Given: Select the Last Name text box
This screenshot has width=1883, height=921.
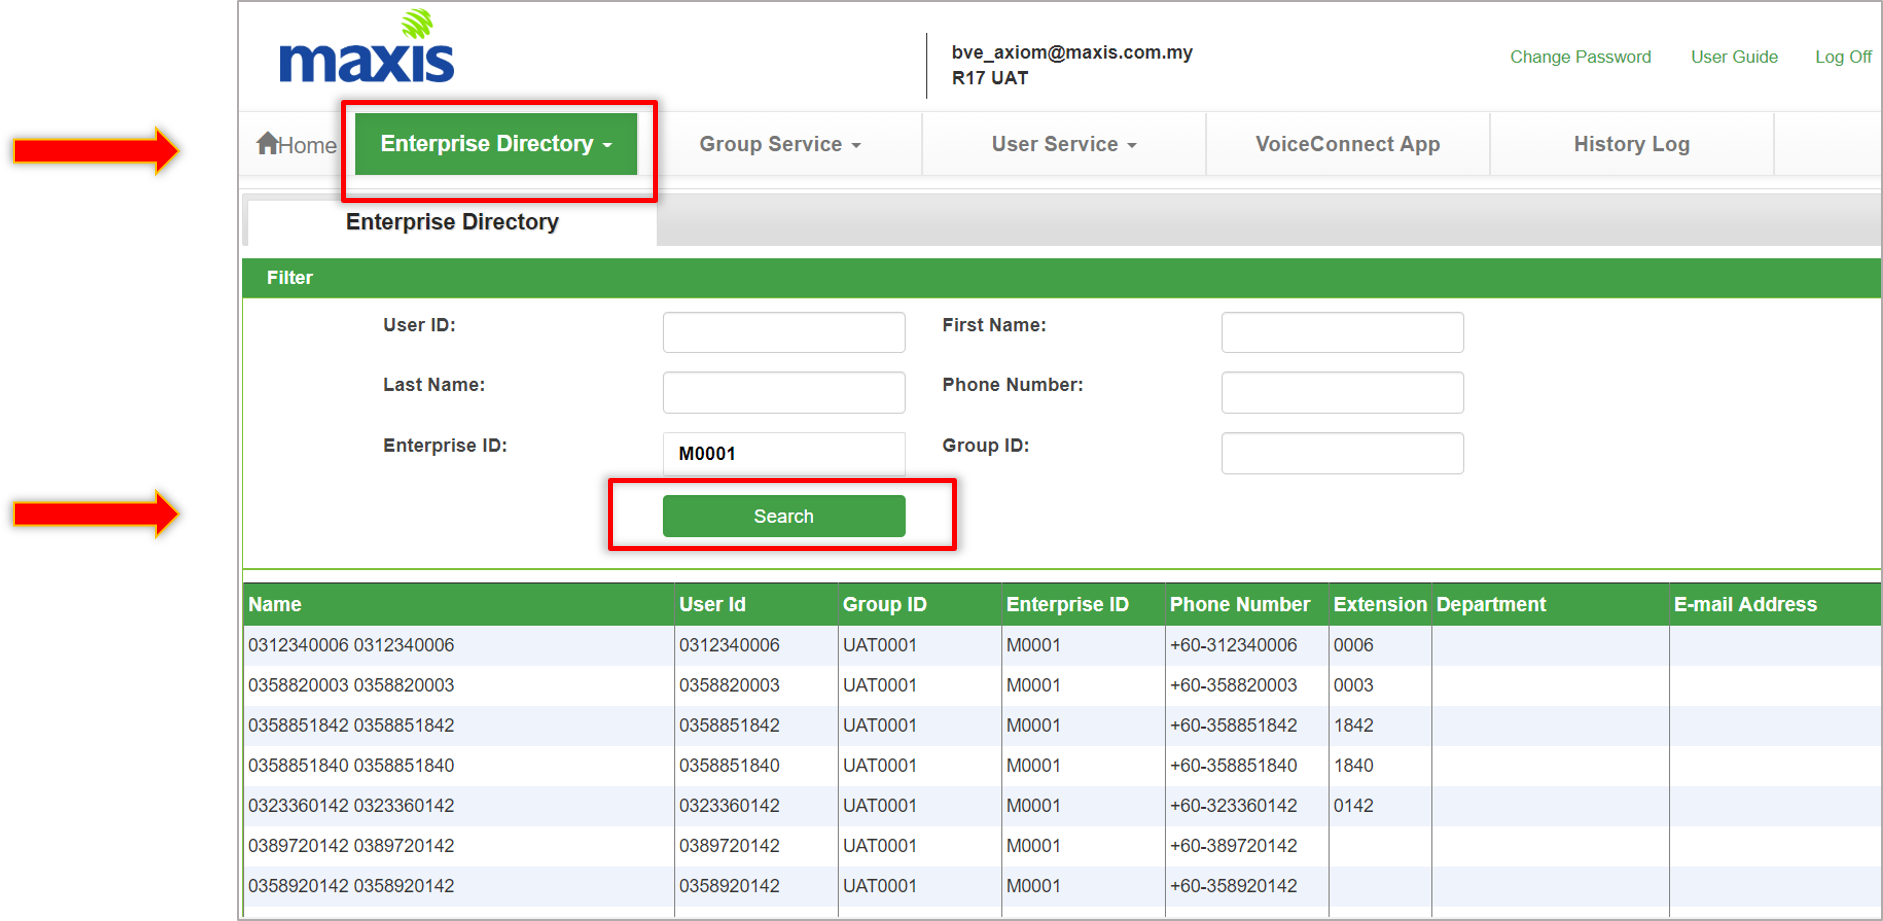Looking at the screenshot, I should pos(784,392).
